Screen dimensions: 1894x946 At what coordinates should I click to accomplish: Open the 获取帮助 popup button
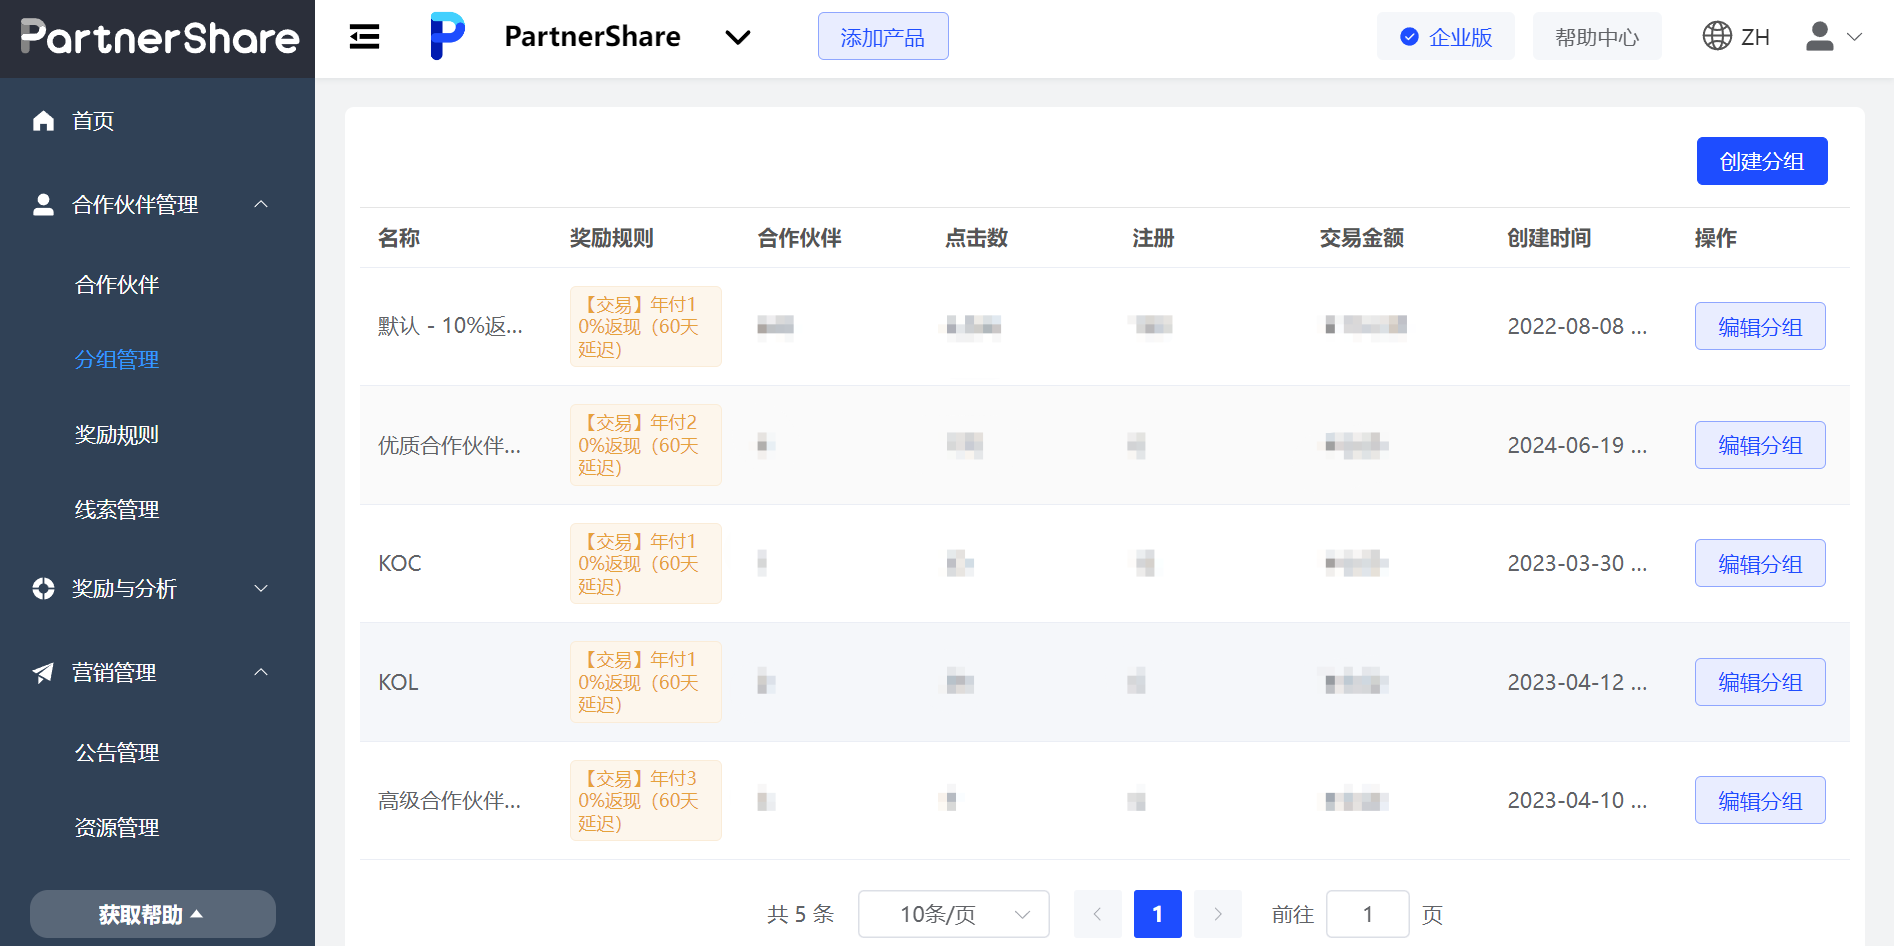(x=152, y=914)
